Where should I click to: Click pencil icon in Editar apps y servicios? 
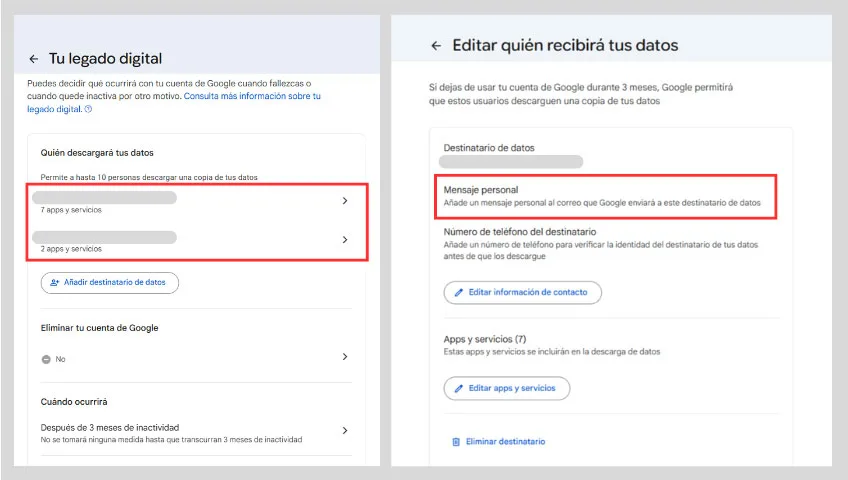pyautogui.click(x=459, y=388)
